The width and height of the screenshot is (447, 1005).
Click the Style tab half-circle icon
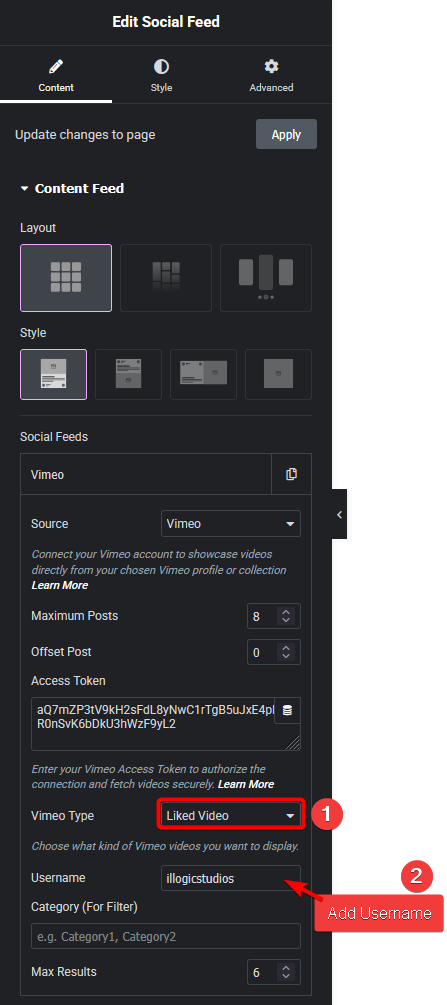(x=161, y=66)
